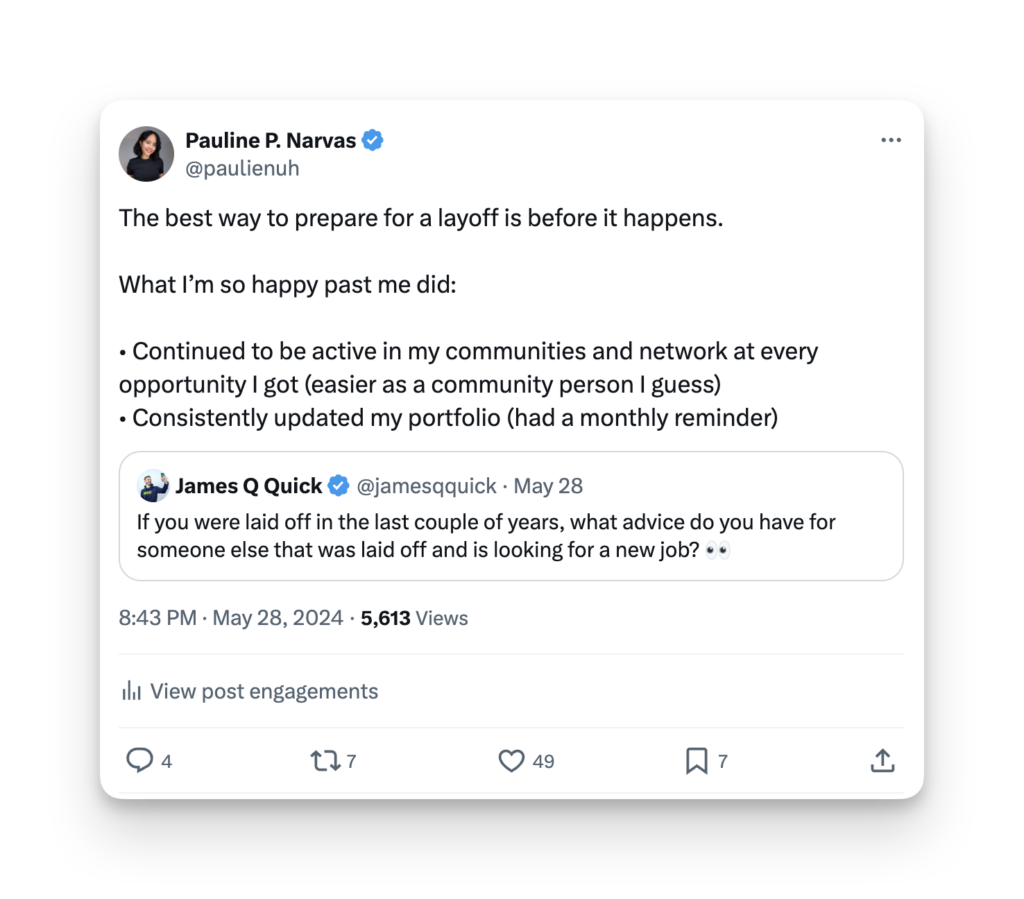The height and width of the screenshot is (899, 1024).
Task: Click View post engagements
Action: pyautogui.click(x=264, y=691)
